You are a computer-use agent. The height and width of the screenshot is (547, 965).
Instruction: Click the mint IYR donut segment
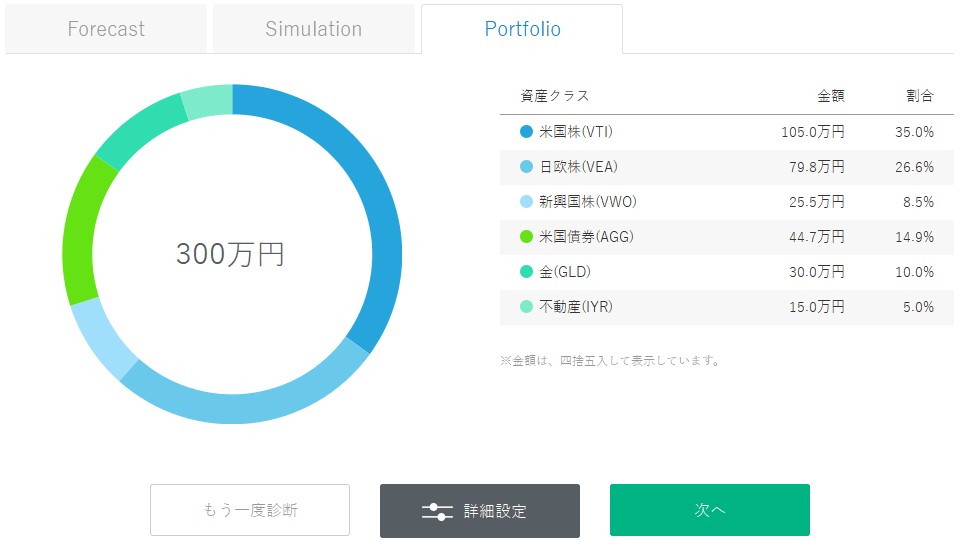click(x=208, y=102)
